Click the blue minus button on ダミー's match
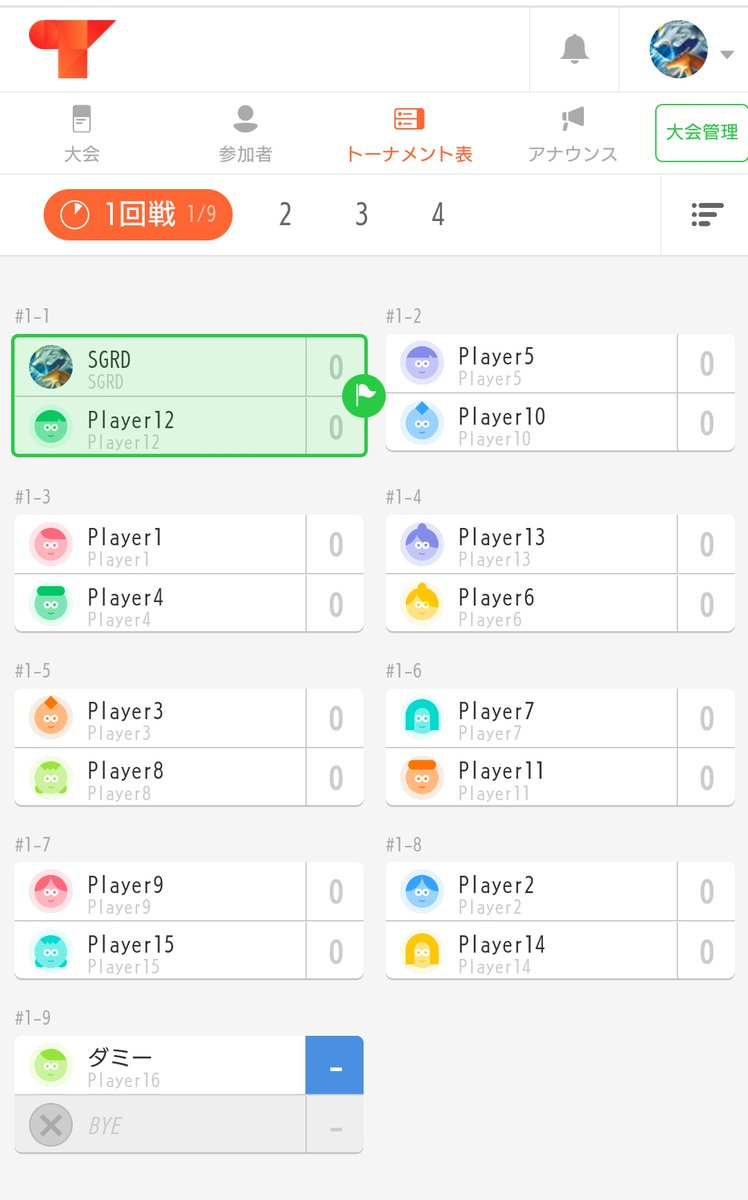 pyautogui.click(x=334, y=1066)
